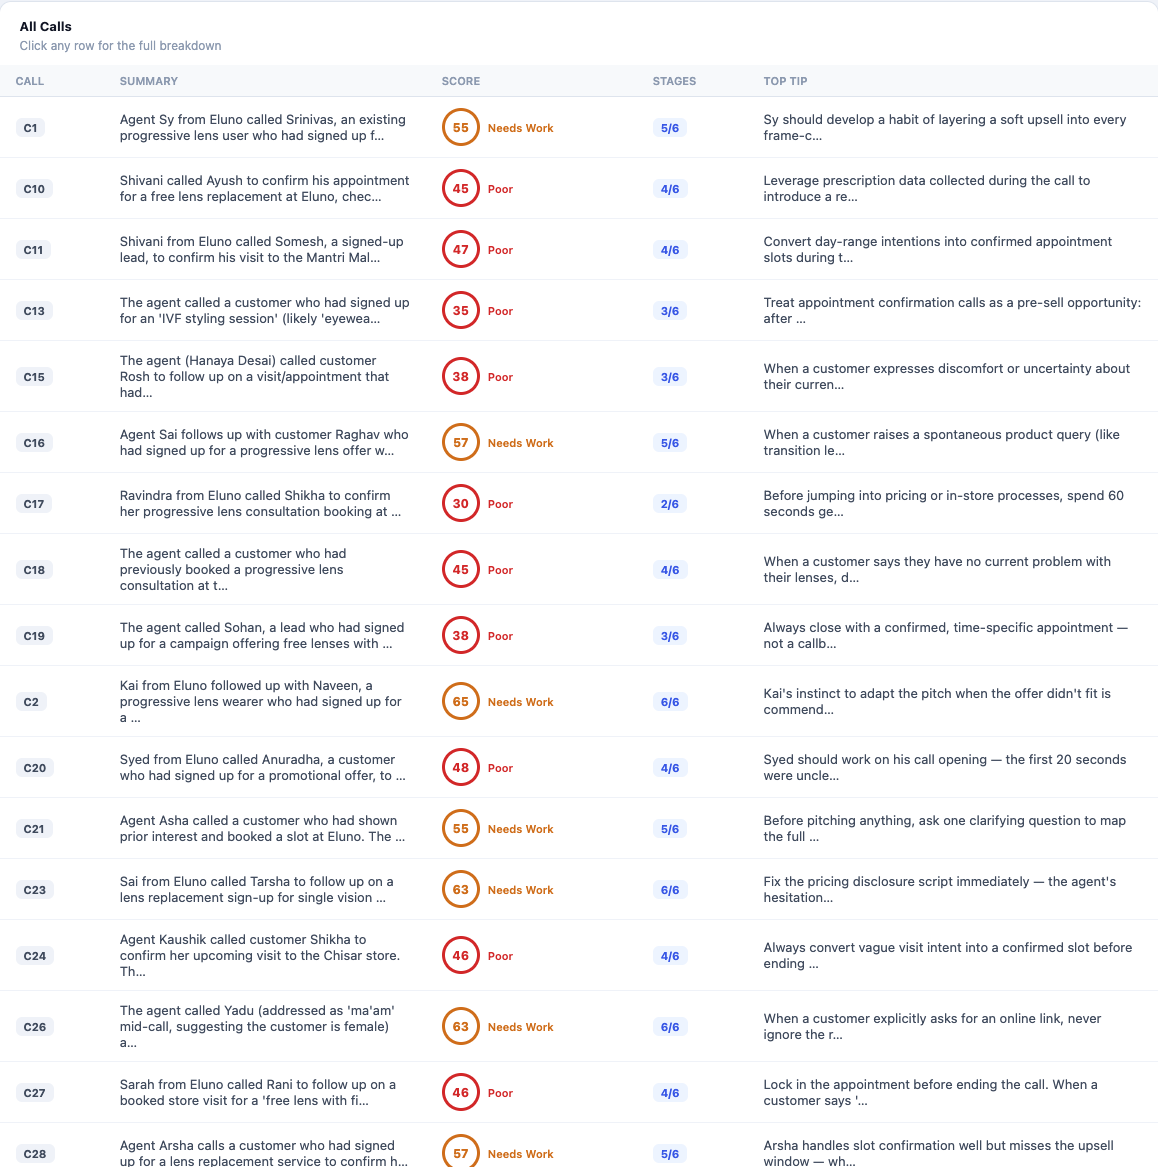1158x1167 pixels.
Task: Select the orange 65 score badge for C2
Action: 460,701
